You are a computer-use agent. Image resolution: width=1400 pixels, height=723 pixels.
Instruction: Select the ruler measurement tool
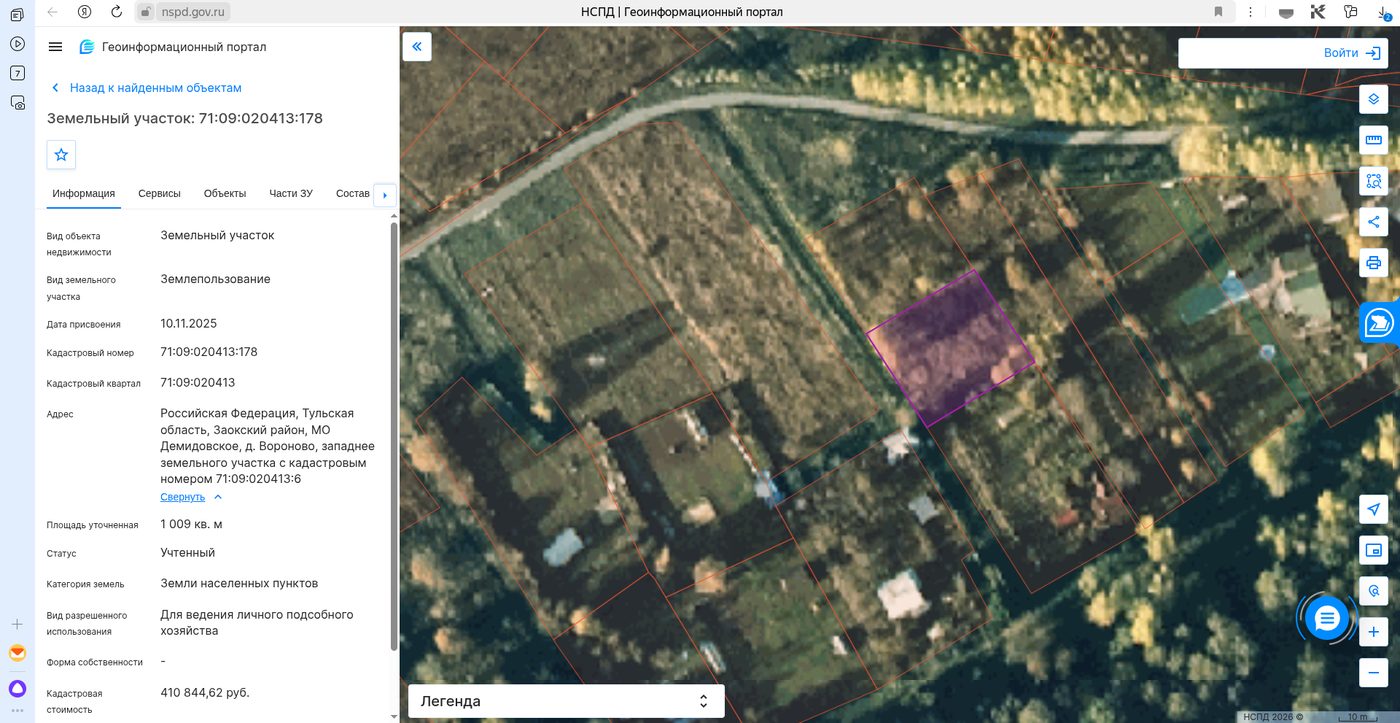[x=1374, y=140]
